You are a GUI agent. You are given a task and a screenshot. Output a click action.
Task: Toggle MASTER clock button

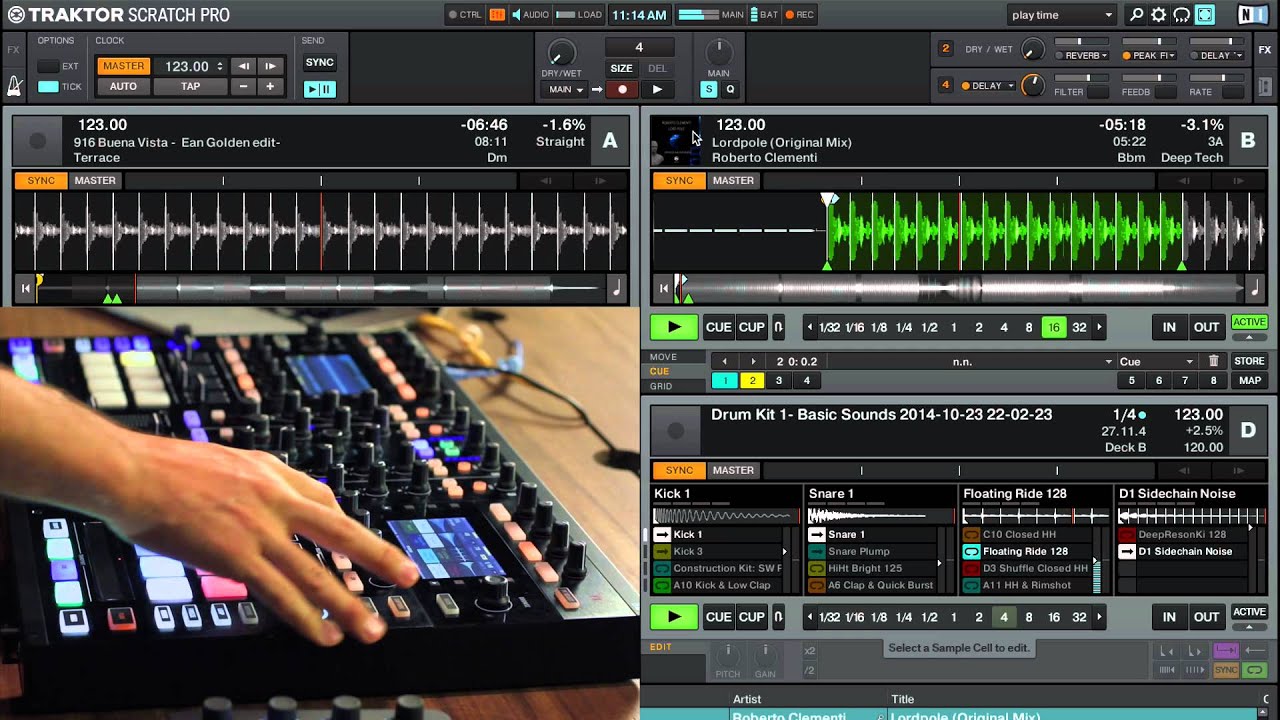[x=124, y=66]
